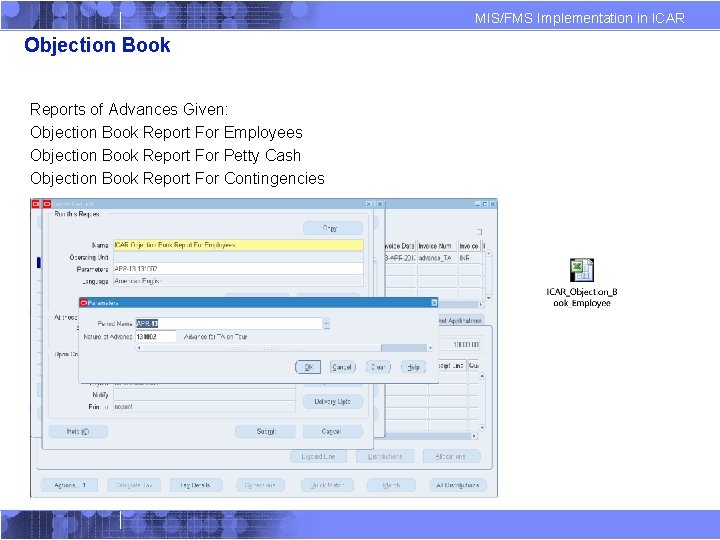Click the Corrections button
Image resolution: width=720 pixels, height=540 pixels.
click(x=260, y=485)
